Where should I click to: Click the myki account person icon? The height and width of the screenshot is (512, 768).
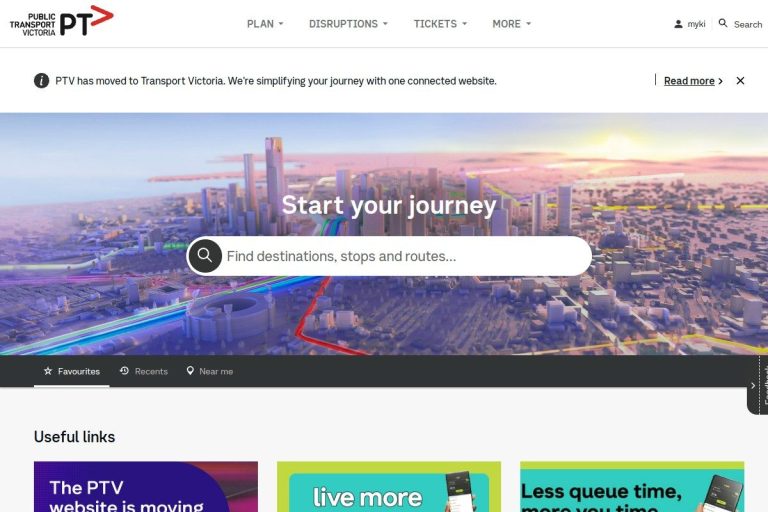(x=678, y=24)
